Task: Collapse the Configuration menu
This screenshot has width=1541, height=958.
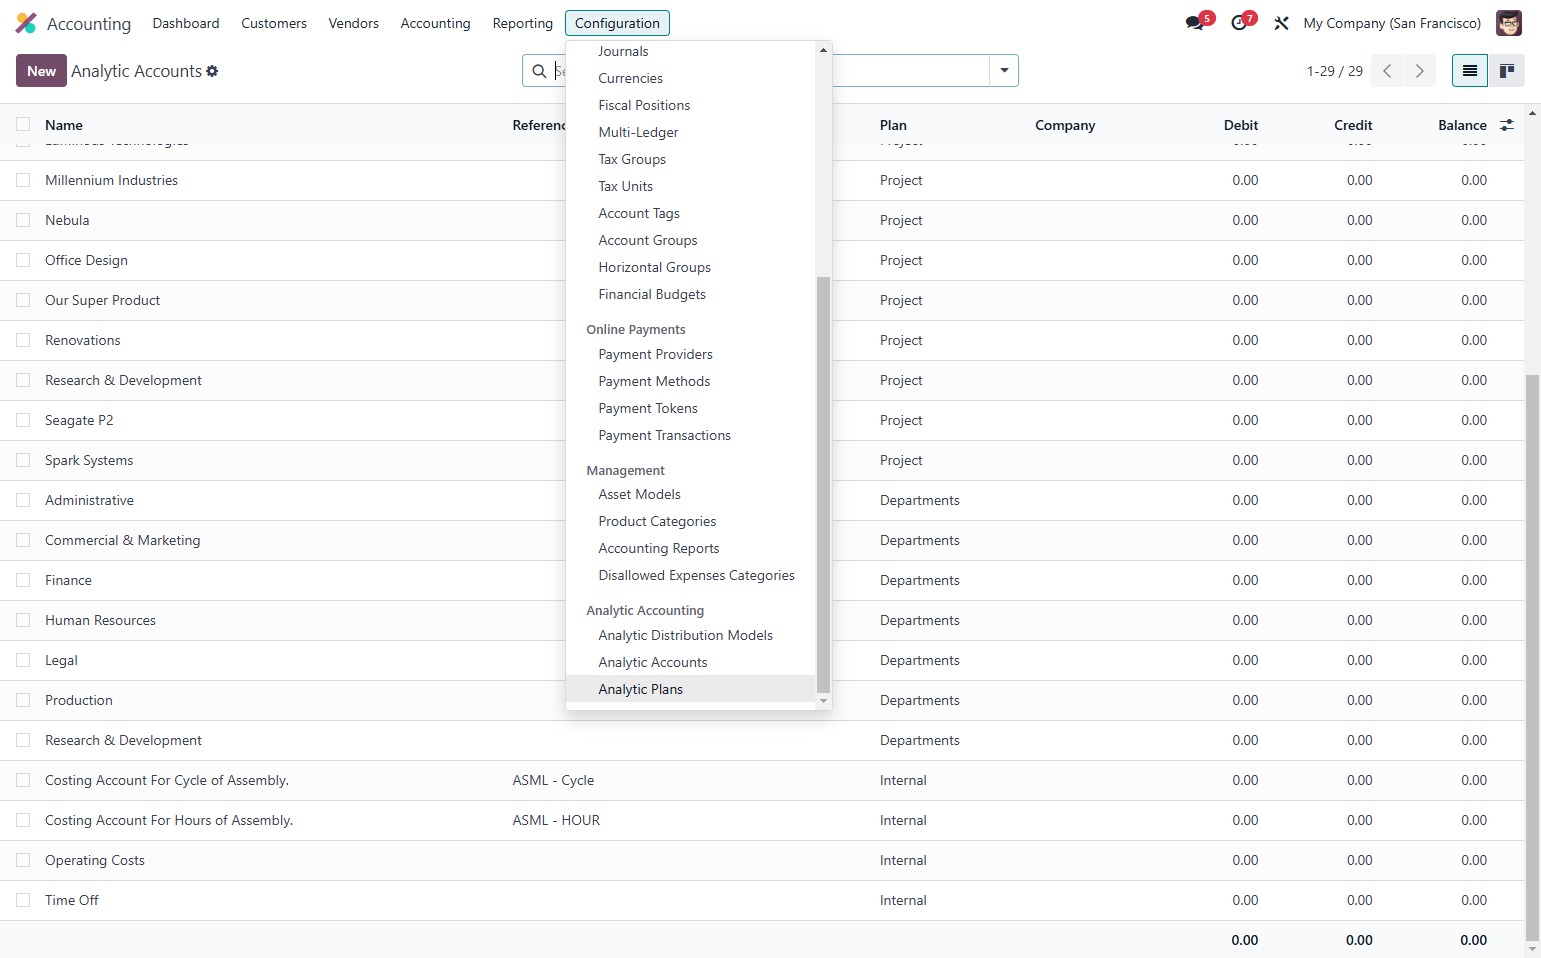Action: pos(617,23)
